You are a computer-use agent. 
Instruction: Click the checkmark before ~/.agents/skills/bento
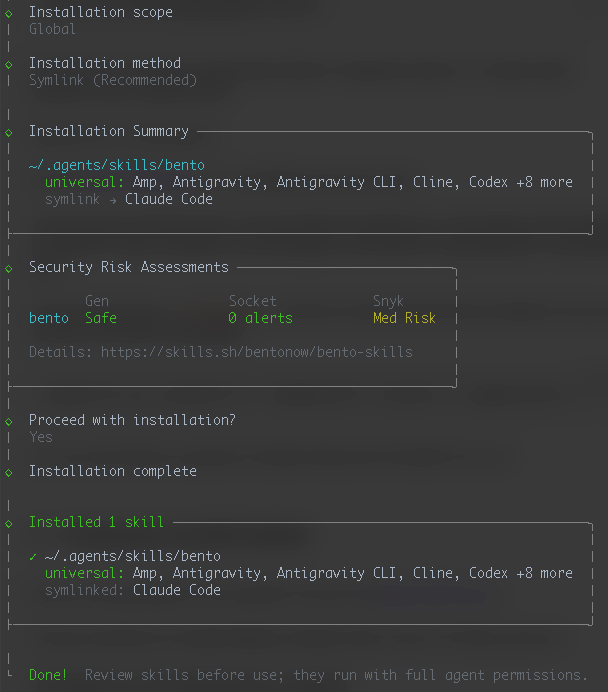pyautogui.click(x=33, y=557)
